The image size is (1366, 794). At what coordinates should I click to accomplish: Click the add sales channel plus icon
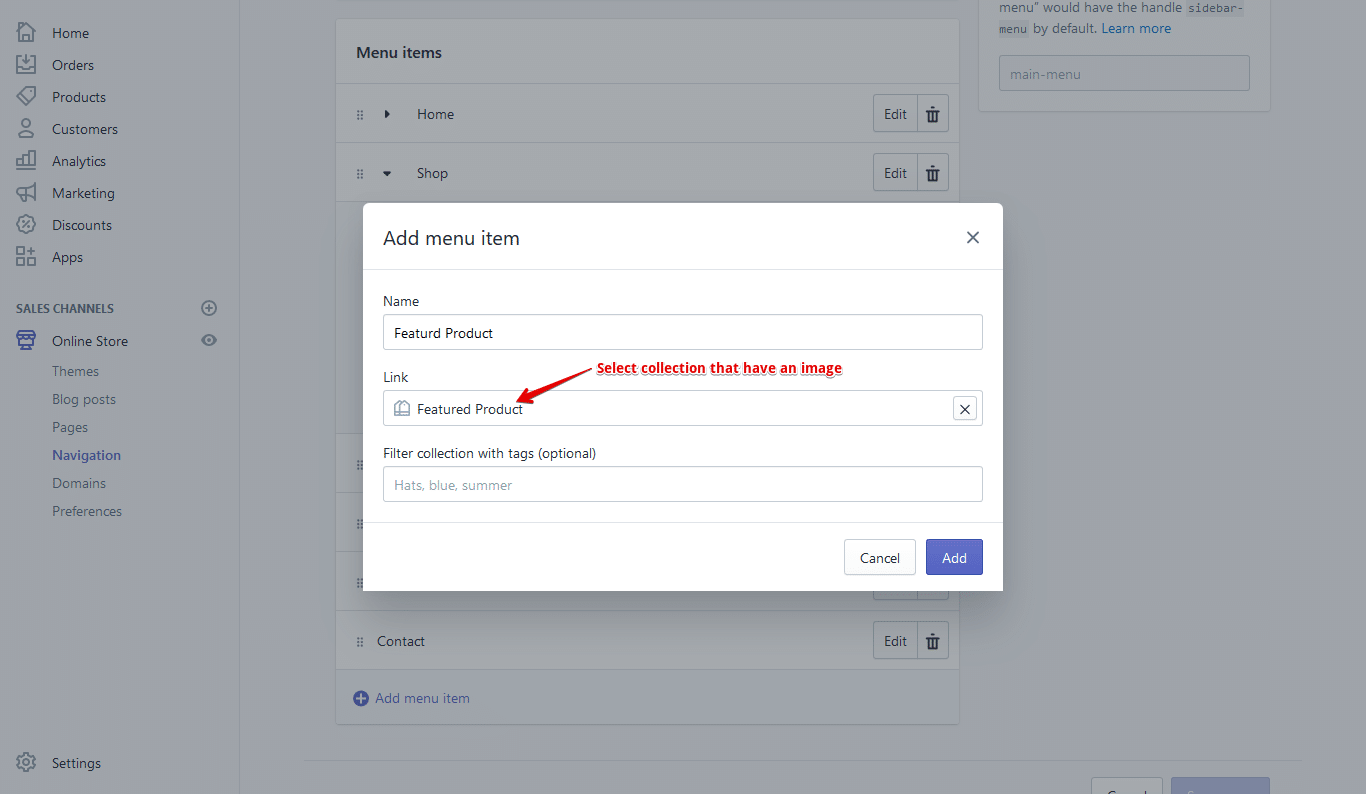click(x=209, y=308)
